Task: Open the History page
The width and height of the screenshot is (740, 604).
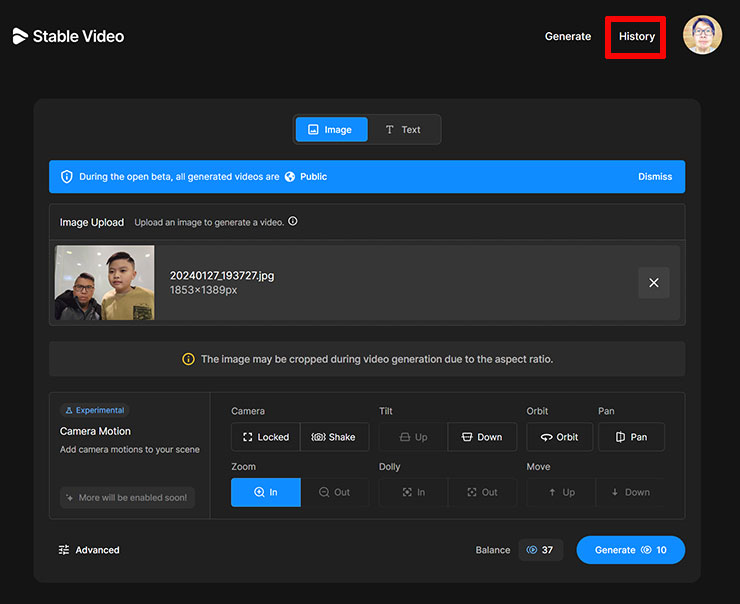Action: [x=636, y=37]
